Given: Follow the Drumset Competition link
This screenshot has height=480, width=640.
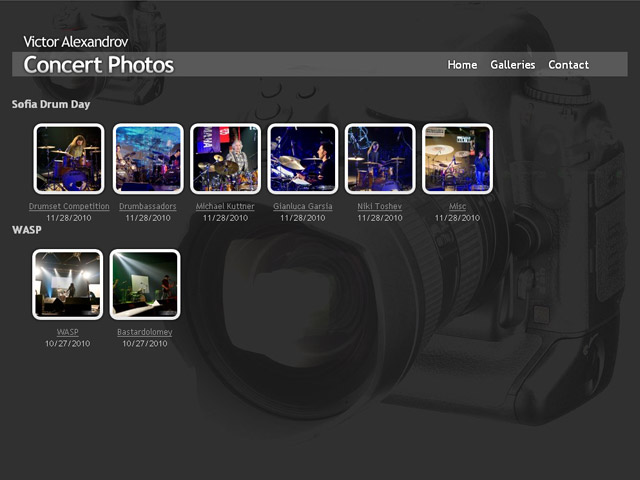Looking at the screenshot, I should (x=69, y=206).
